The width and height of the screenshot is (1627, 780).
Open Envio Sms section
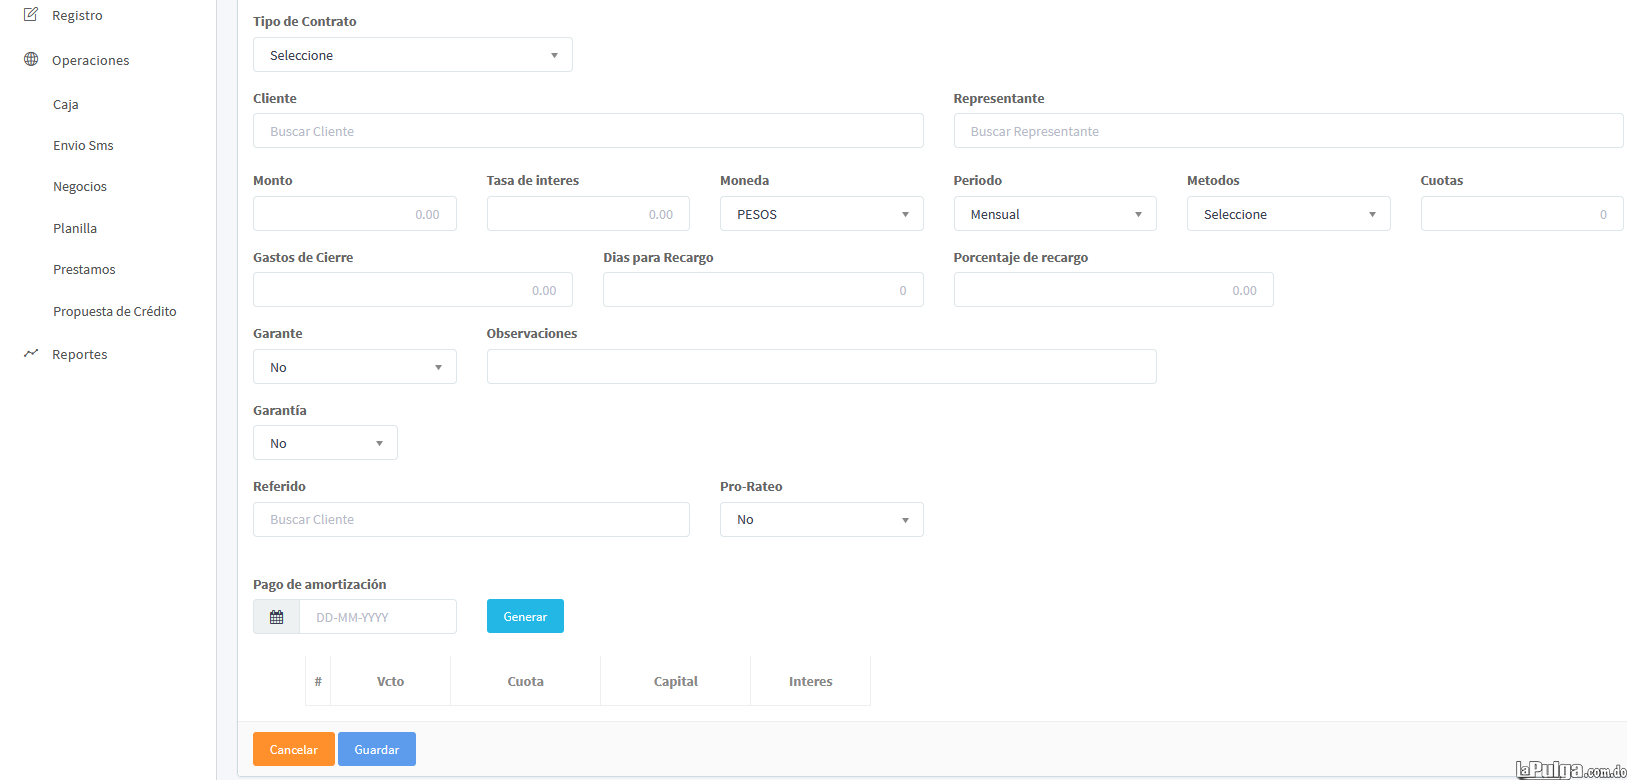coord(84,146)
